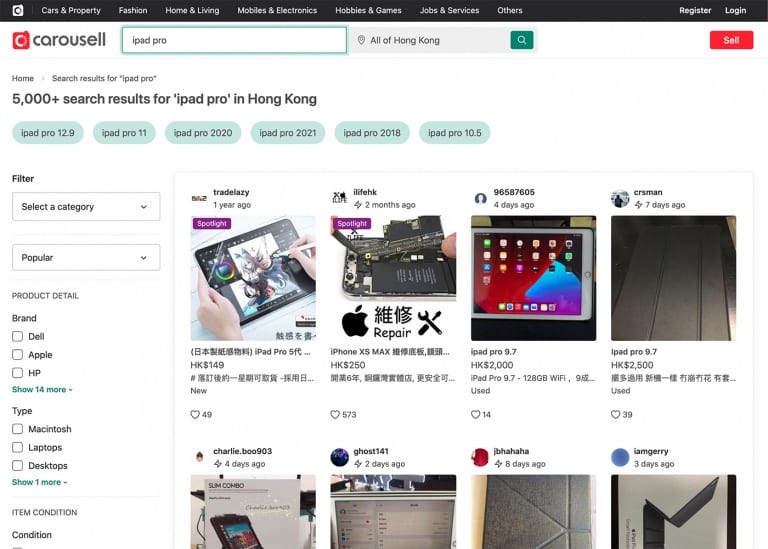The height and width of the screenshot is (549, 768).
Task: Open the Popular sort dropdown
Action: (x=85, y=257)
